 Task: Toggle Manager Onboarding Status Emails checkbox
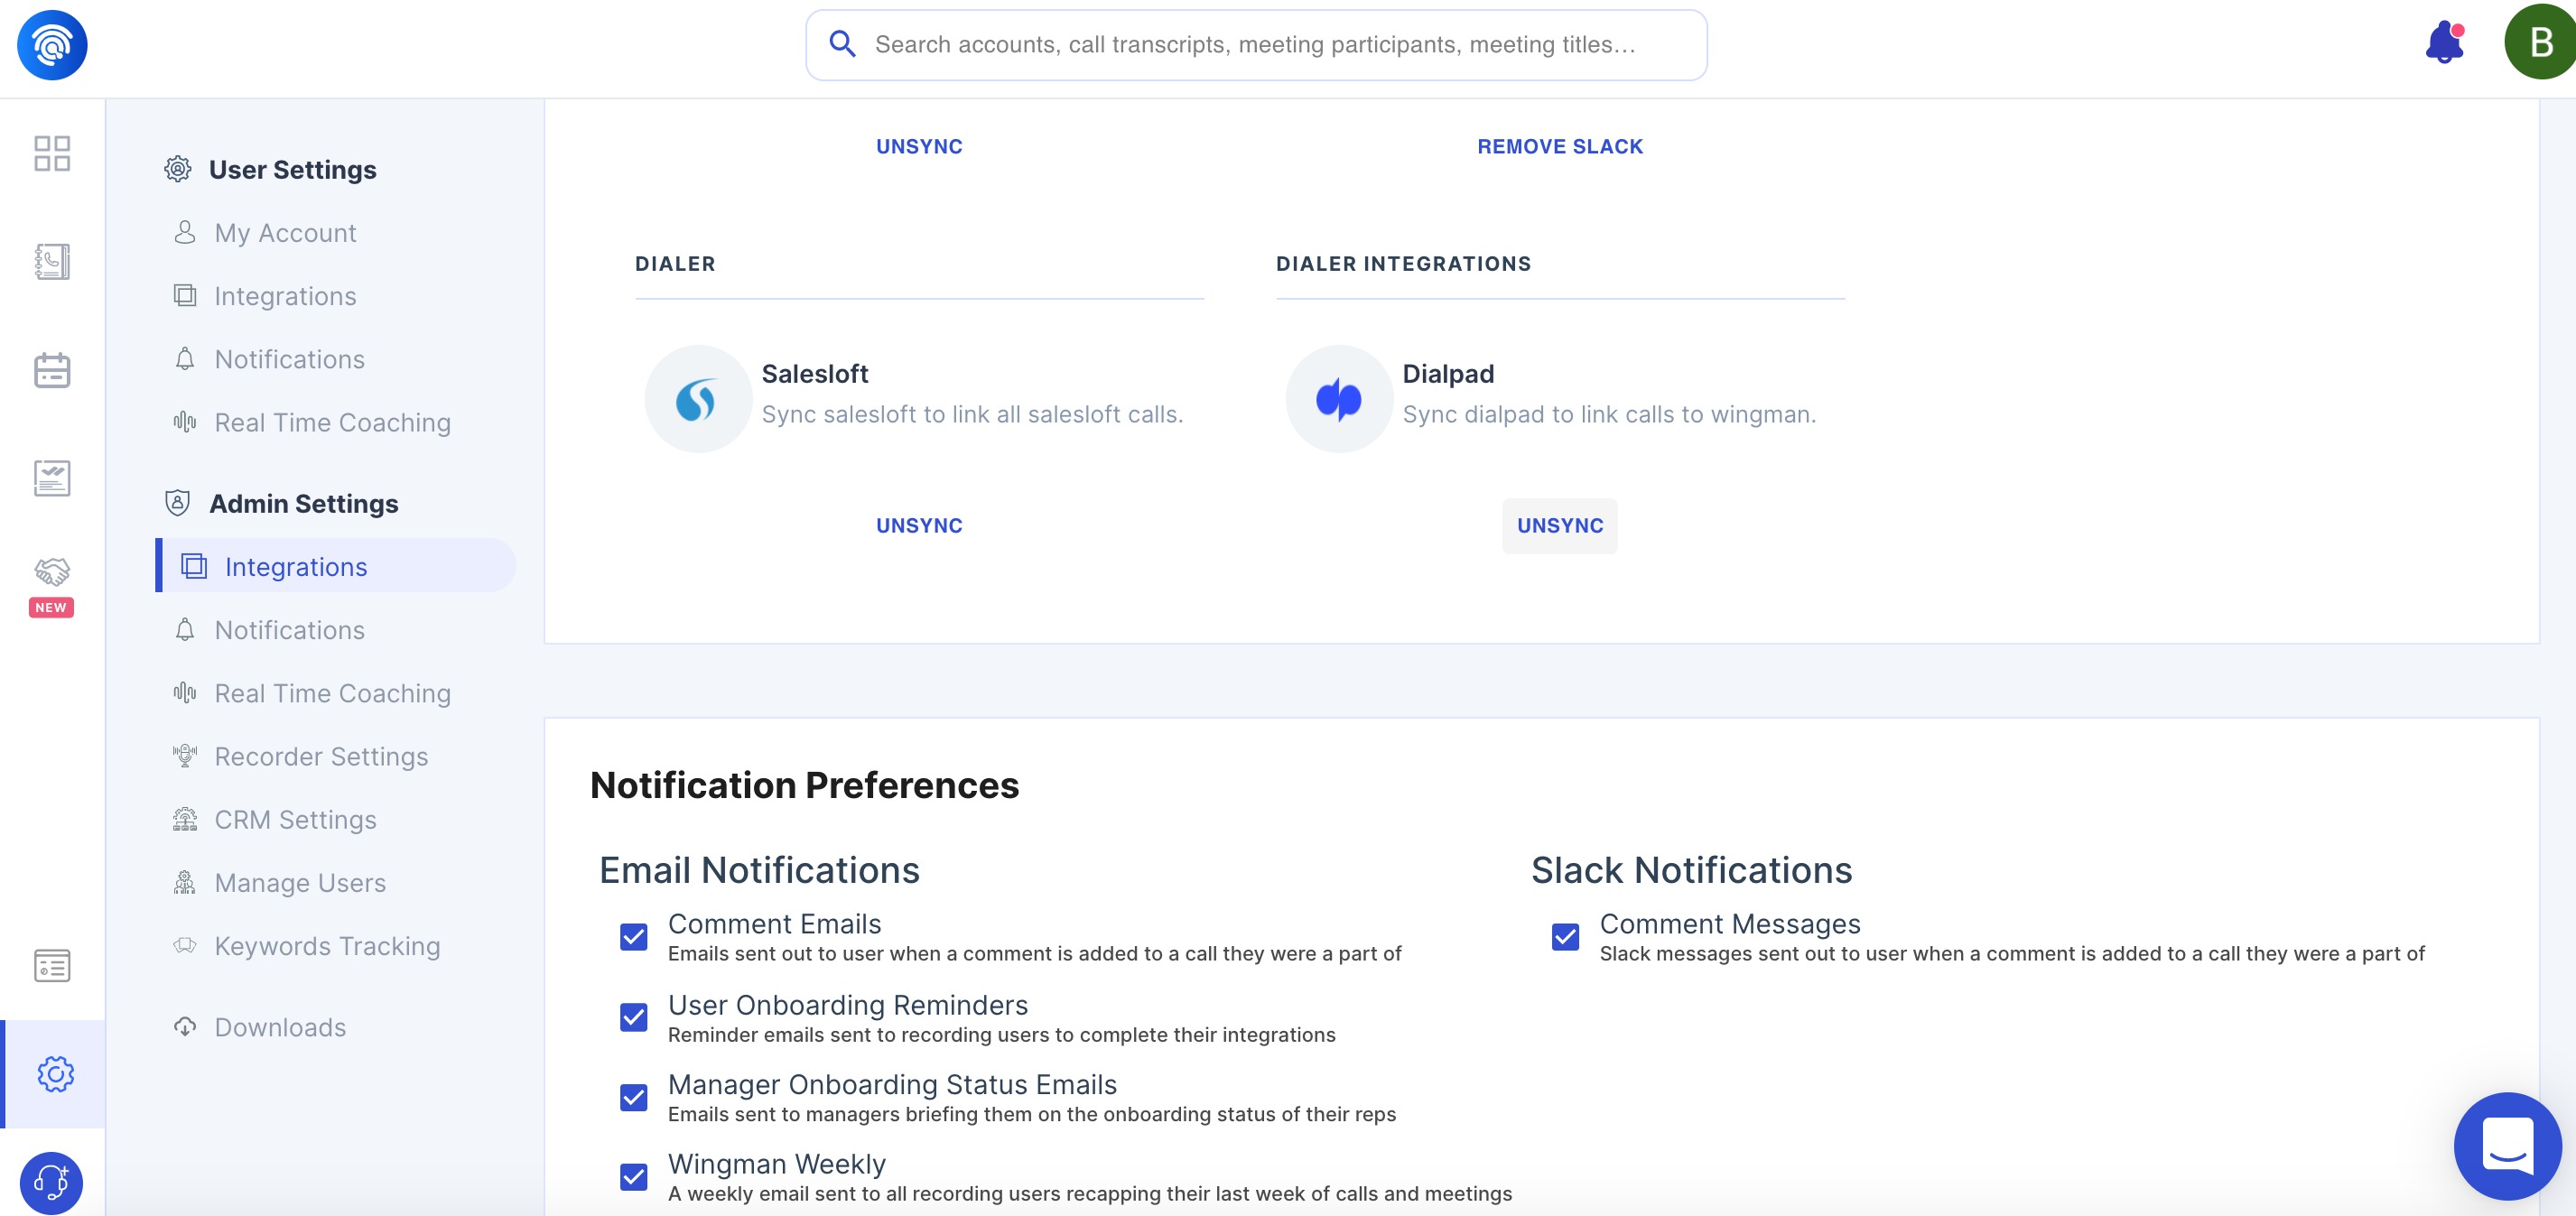(x=634, y=1097)
